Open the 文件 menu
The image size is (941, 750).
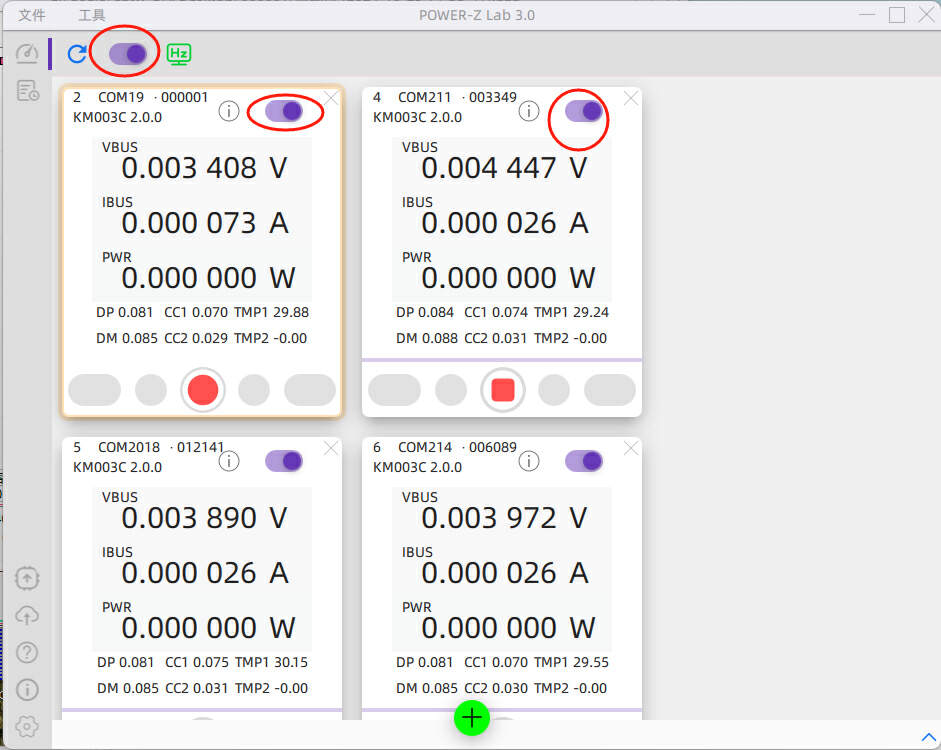click(x=32, y=15)
